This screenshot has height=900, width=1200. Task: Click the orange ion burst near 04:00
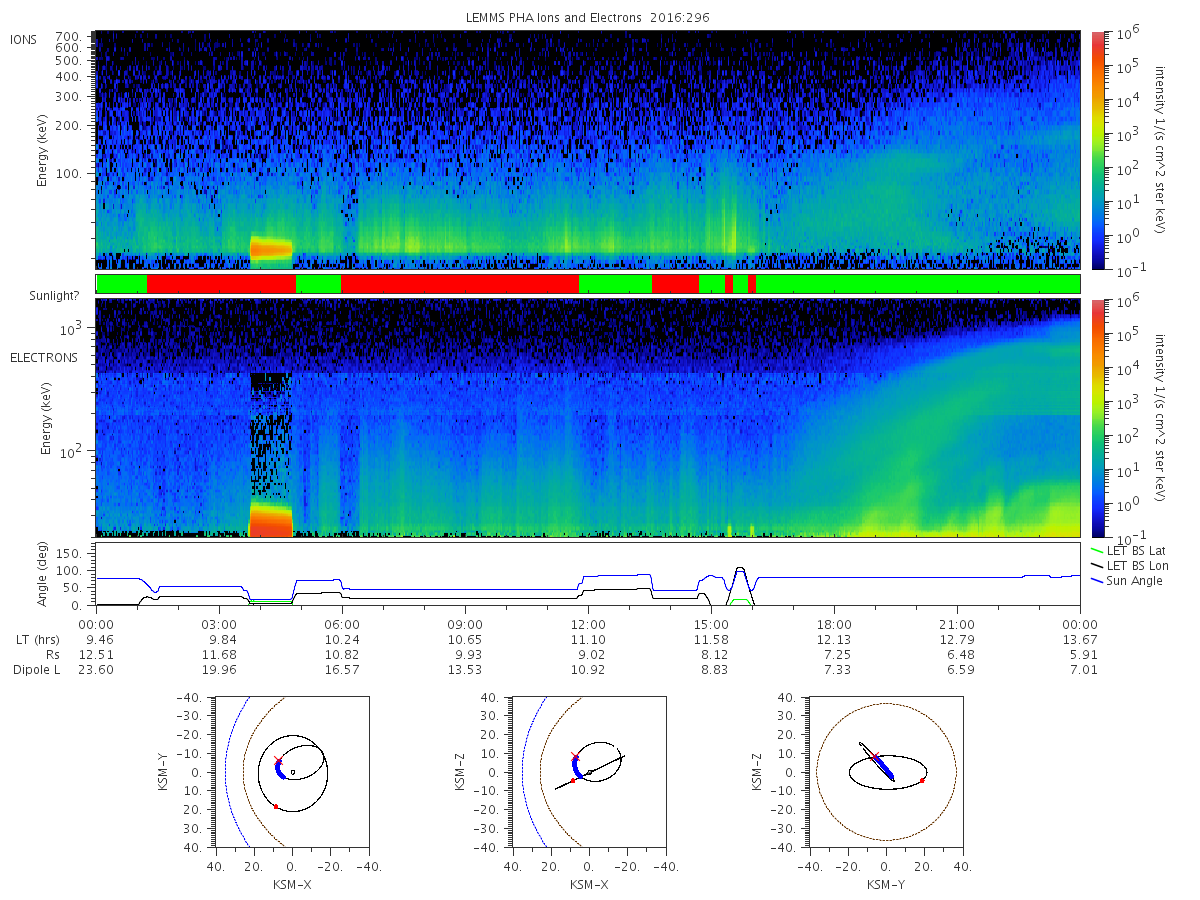point(271,248)
